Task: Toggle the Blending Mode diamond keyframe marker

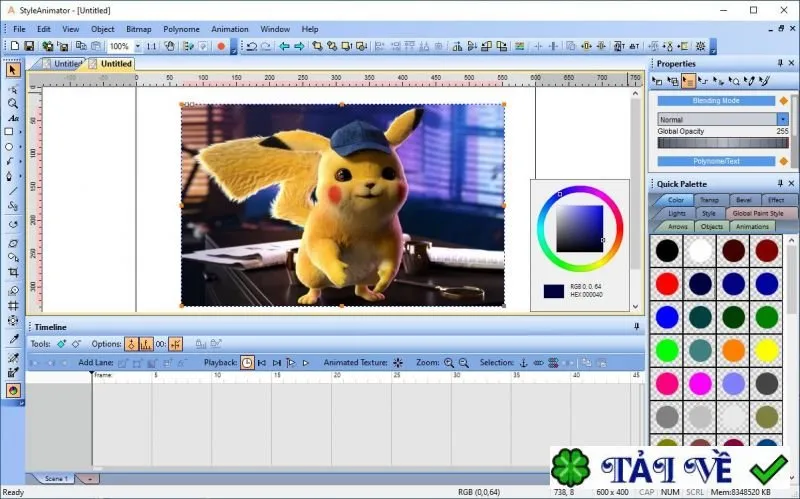Action: (x=784, y=101)
